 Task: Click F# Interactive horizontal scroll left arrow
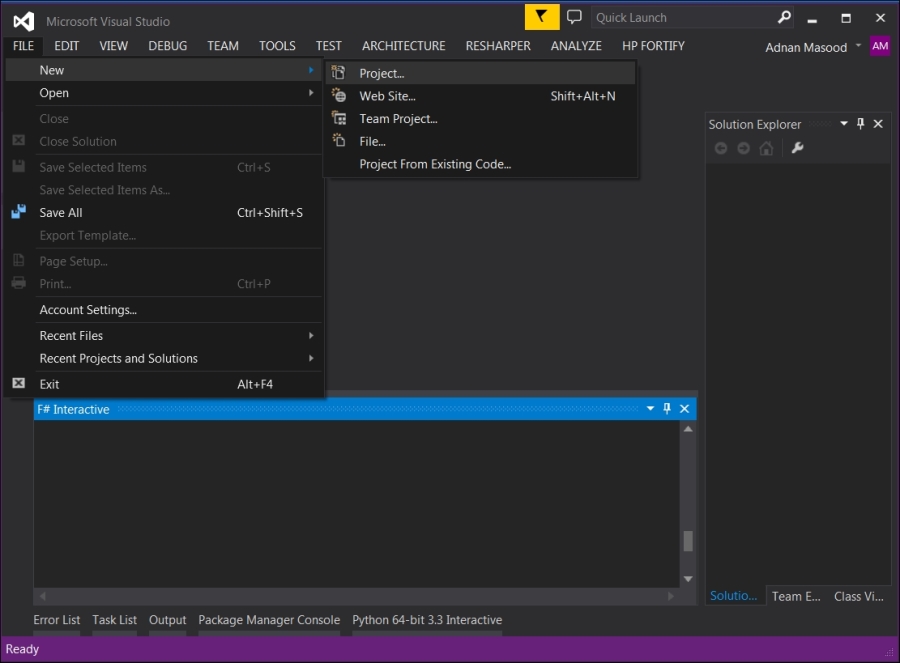point(42,596)
